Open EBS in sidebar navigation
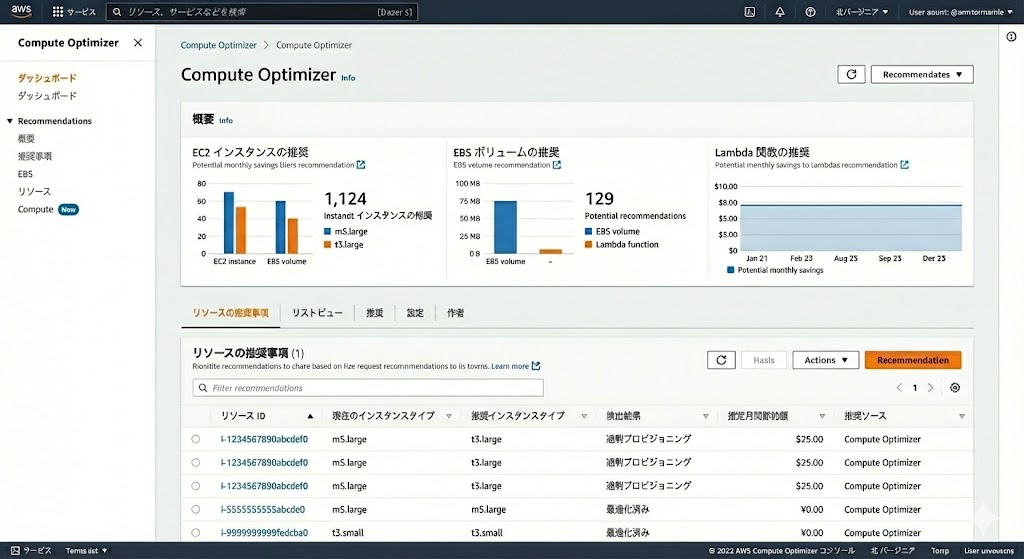 tap(25, 174)
